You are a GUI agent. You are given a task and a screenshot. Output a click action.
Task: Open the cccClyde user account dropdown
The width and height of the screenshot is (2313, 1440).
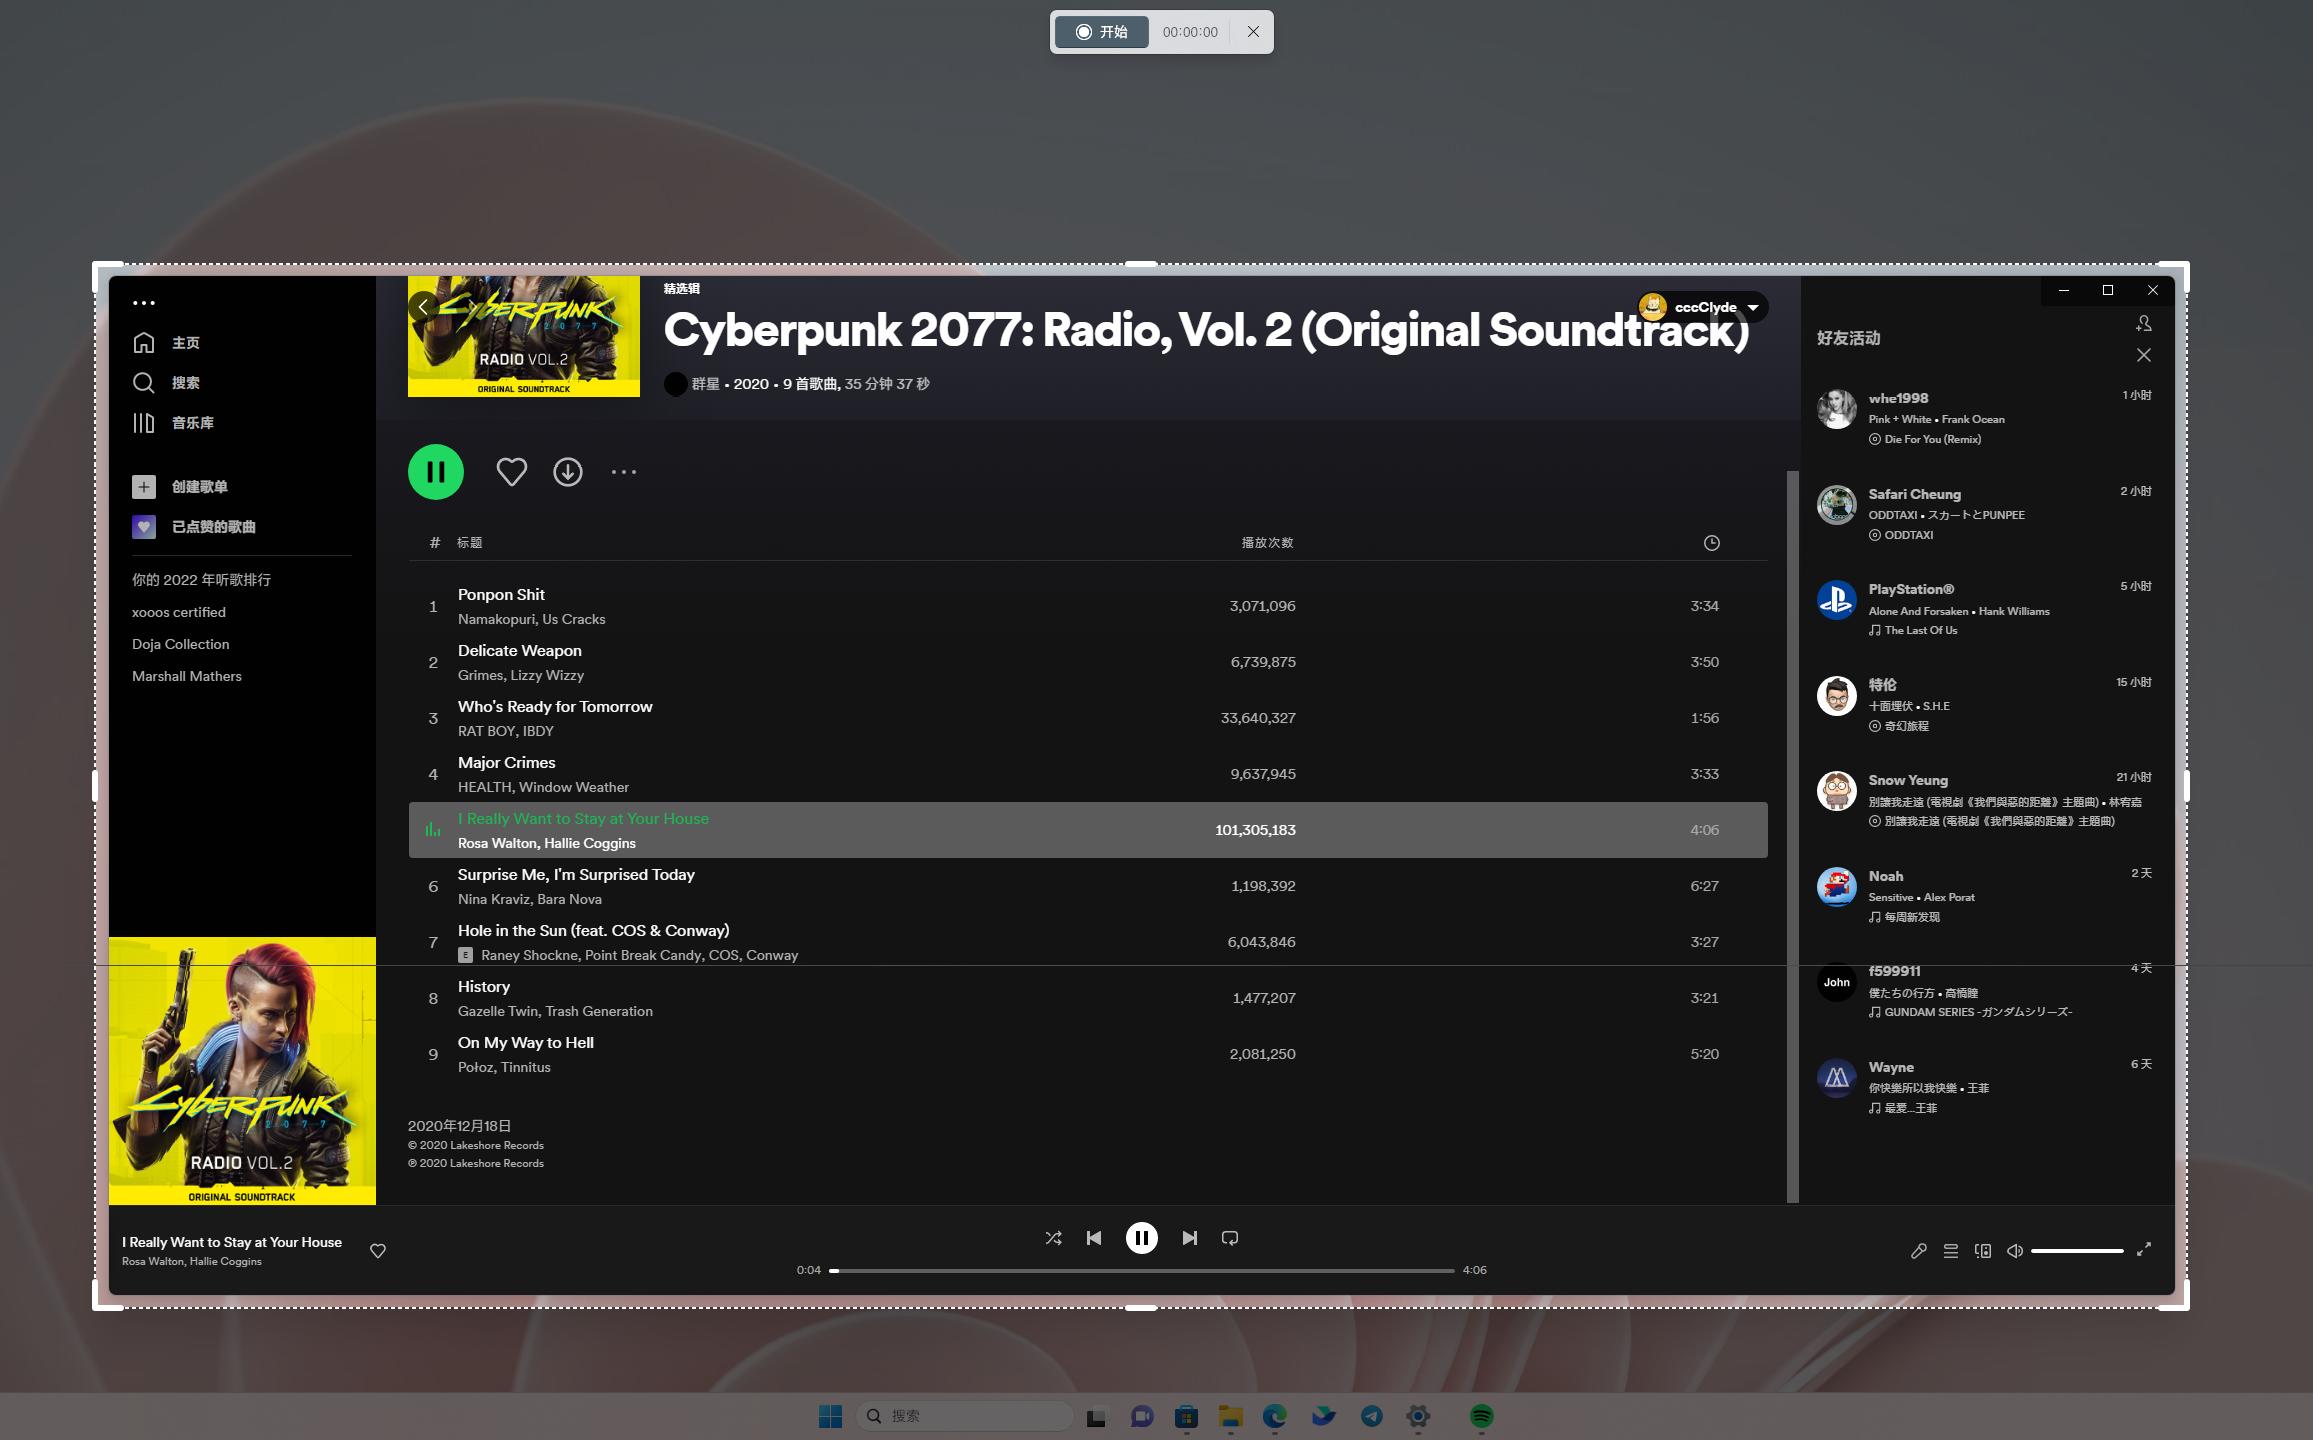point(1703,307)
